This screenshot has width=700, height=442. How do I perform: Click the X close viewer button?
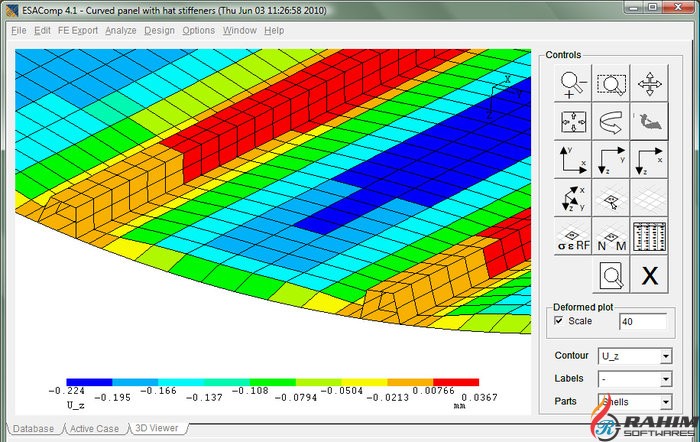point(650,275)
